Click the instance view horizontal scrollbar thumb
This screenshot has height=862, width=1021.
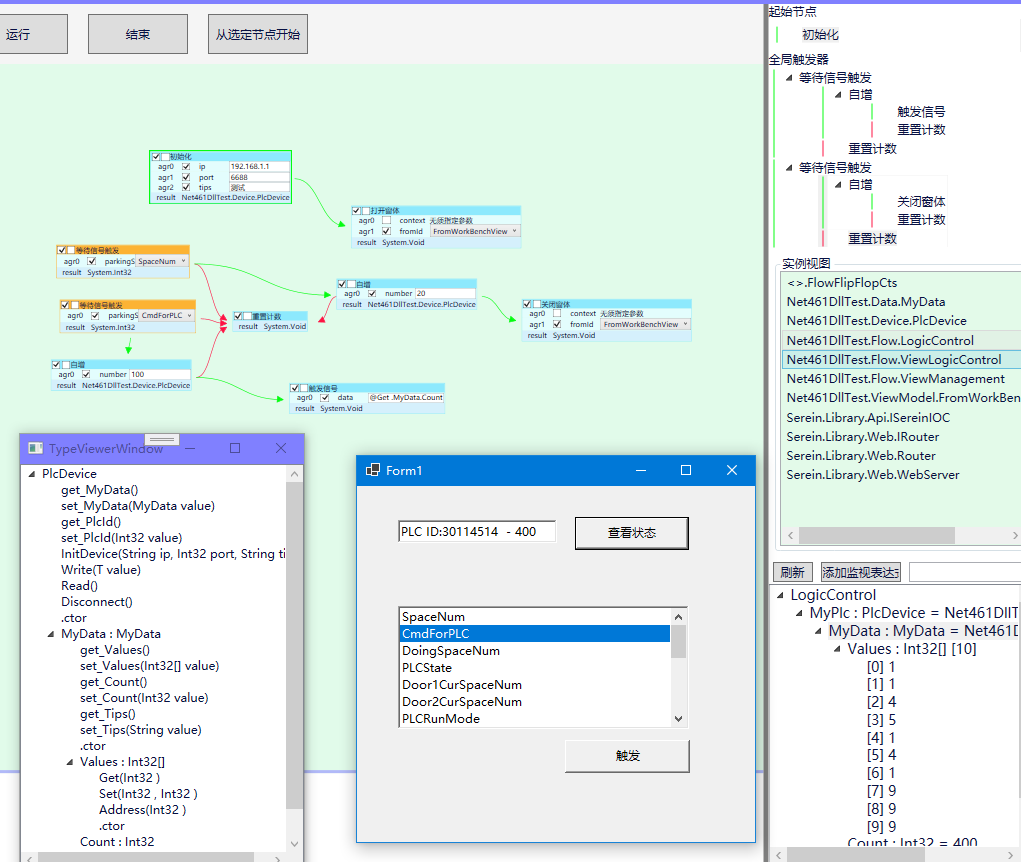pyautogui.click(x=876, y=535)
